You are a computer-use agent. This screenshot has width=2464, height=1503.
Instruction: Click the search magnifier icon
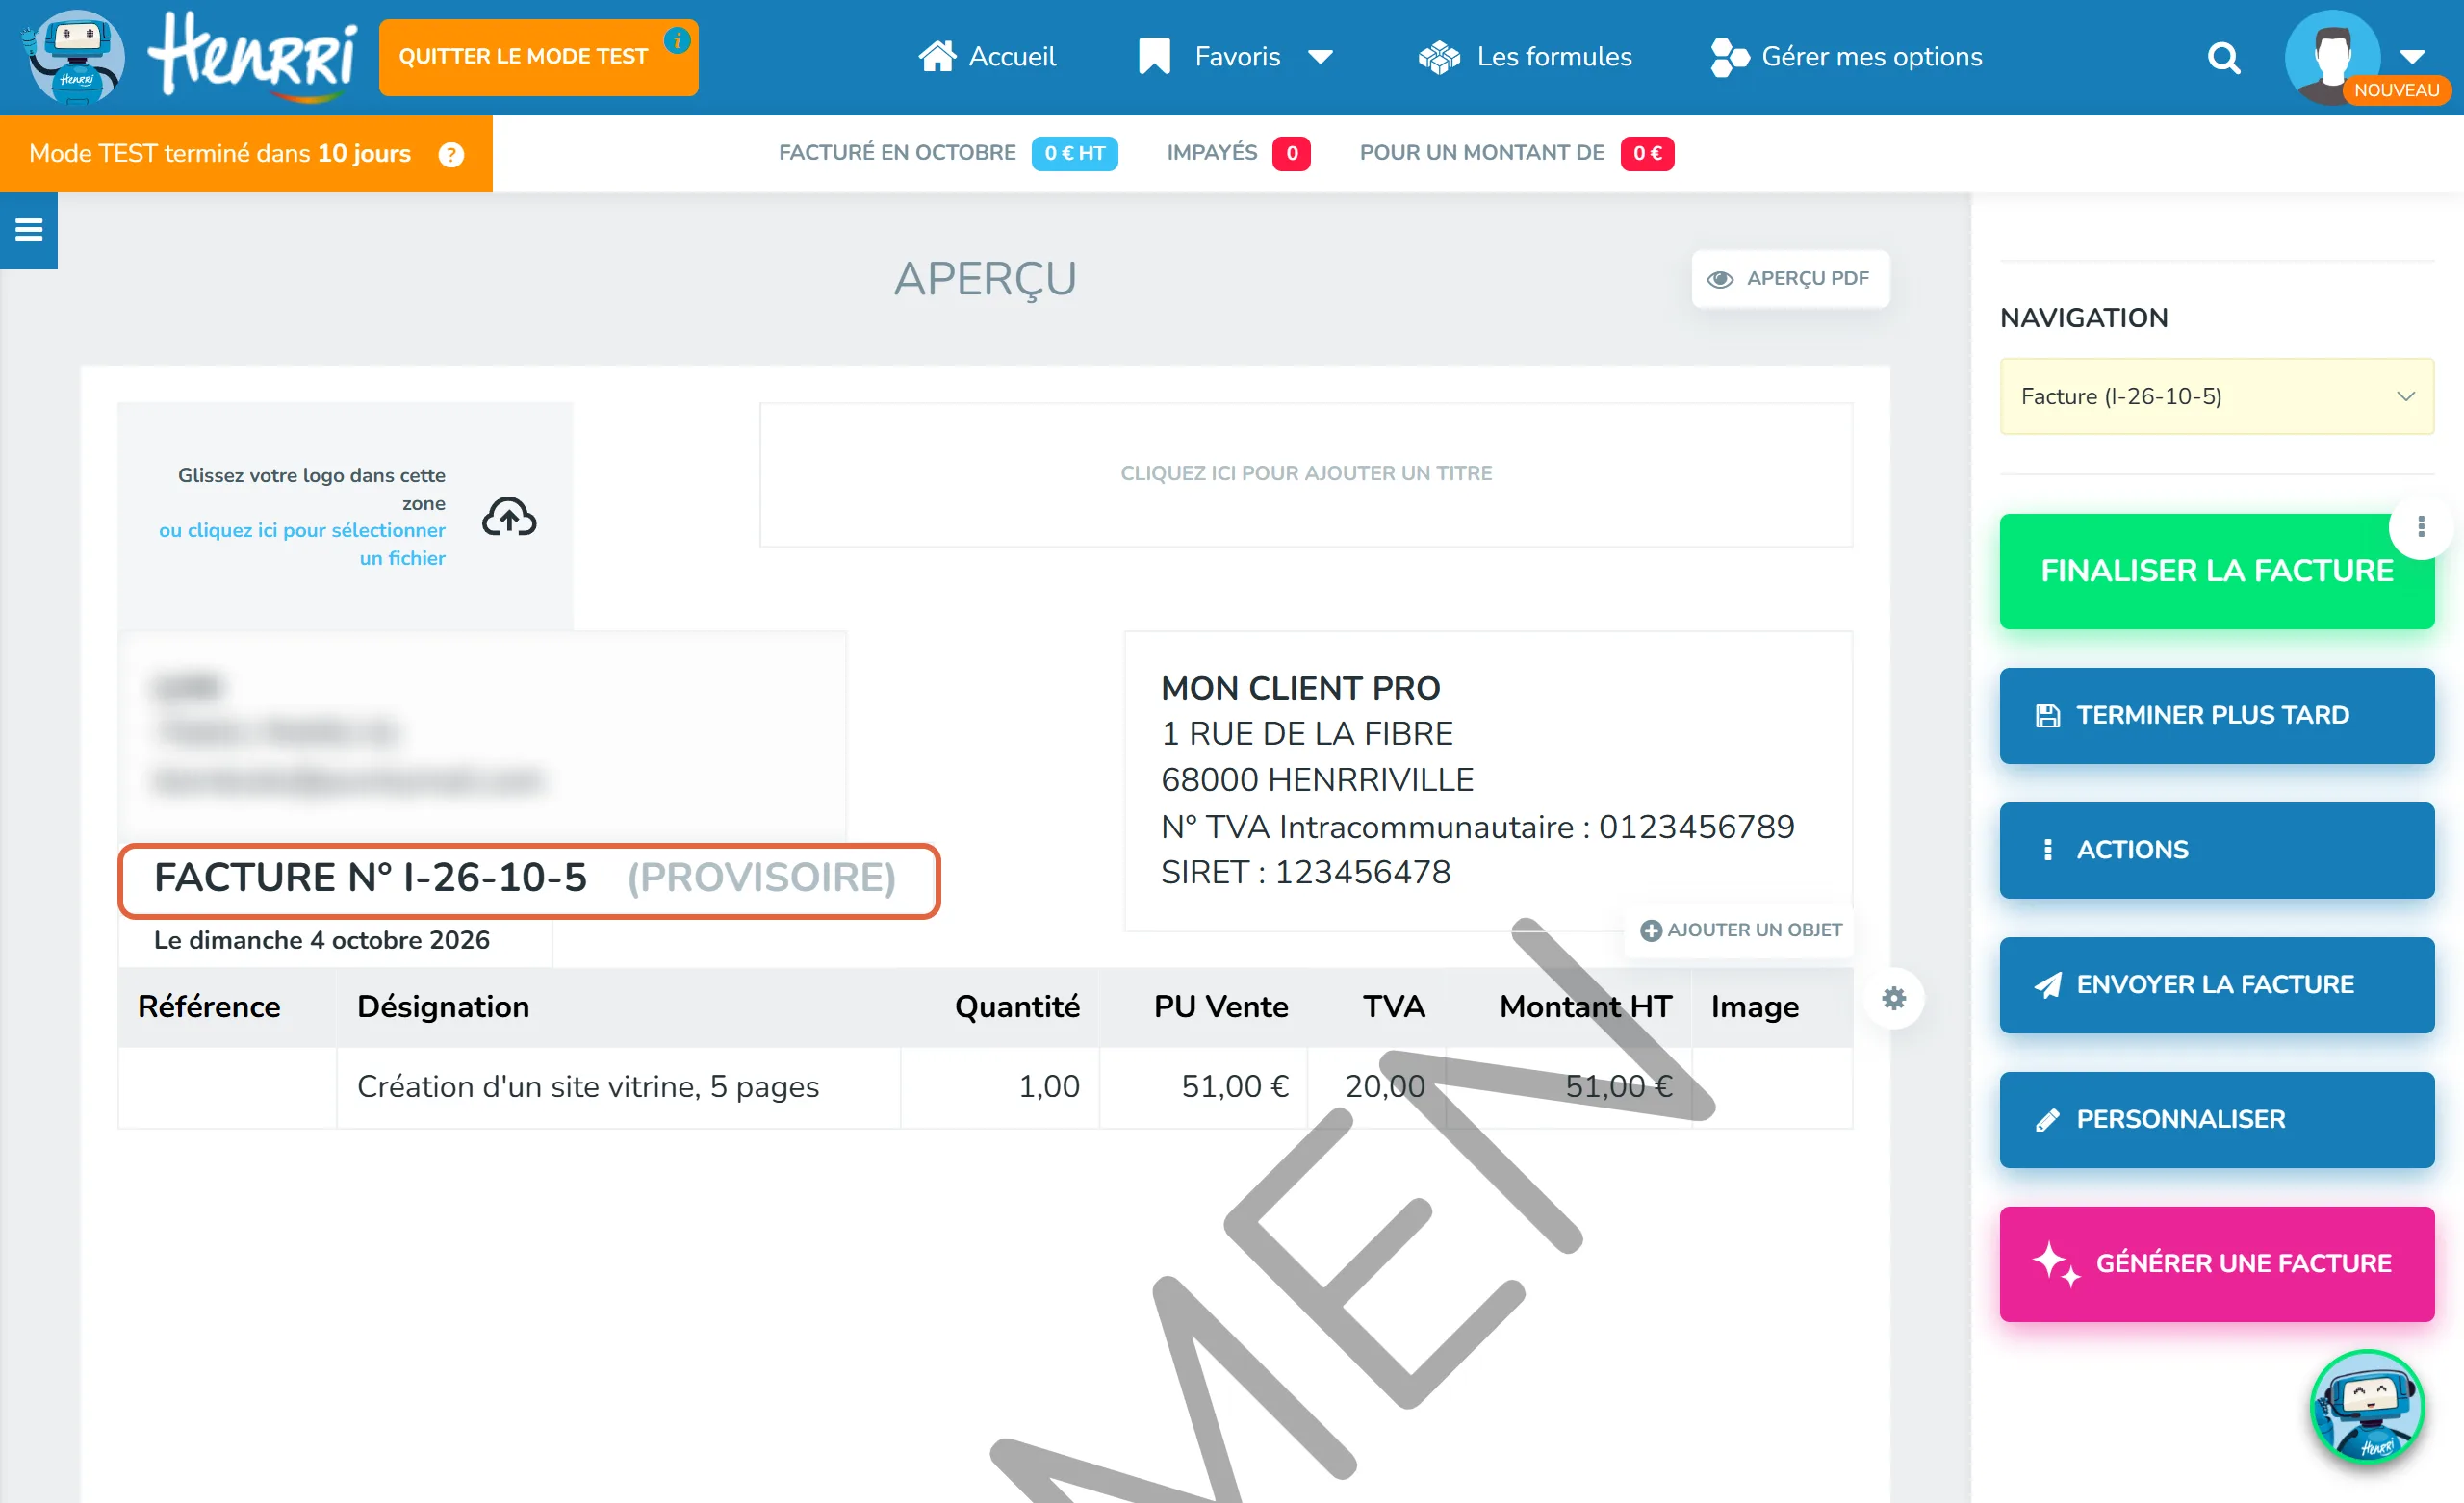click(2223, 58)
